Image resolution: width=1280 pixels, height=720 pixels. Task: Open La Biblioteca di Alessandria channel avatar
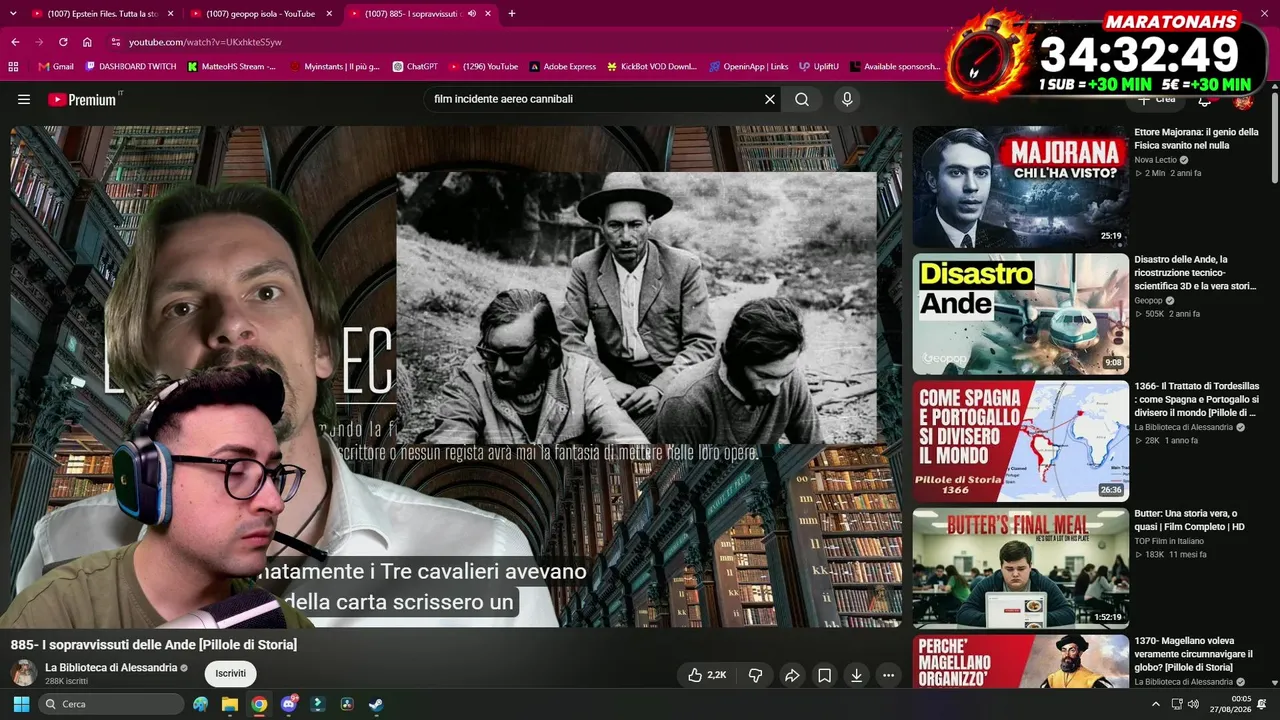click(24, 673)
